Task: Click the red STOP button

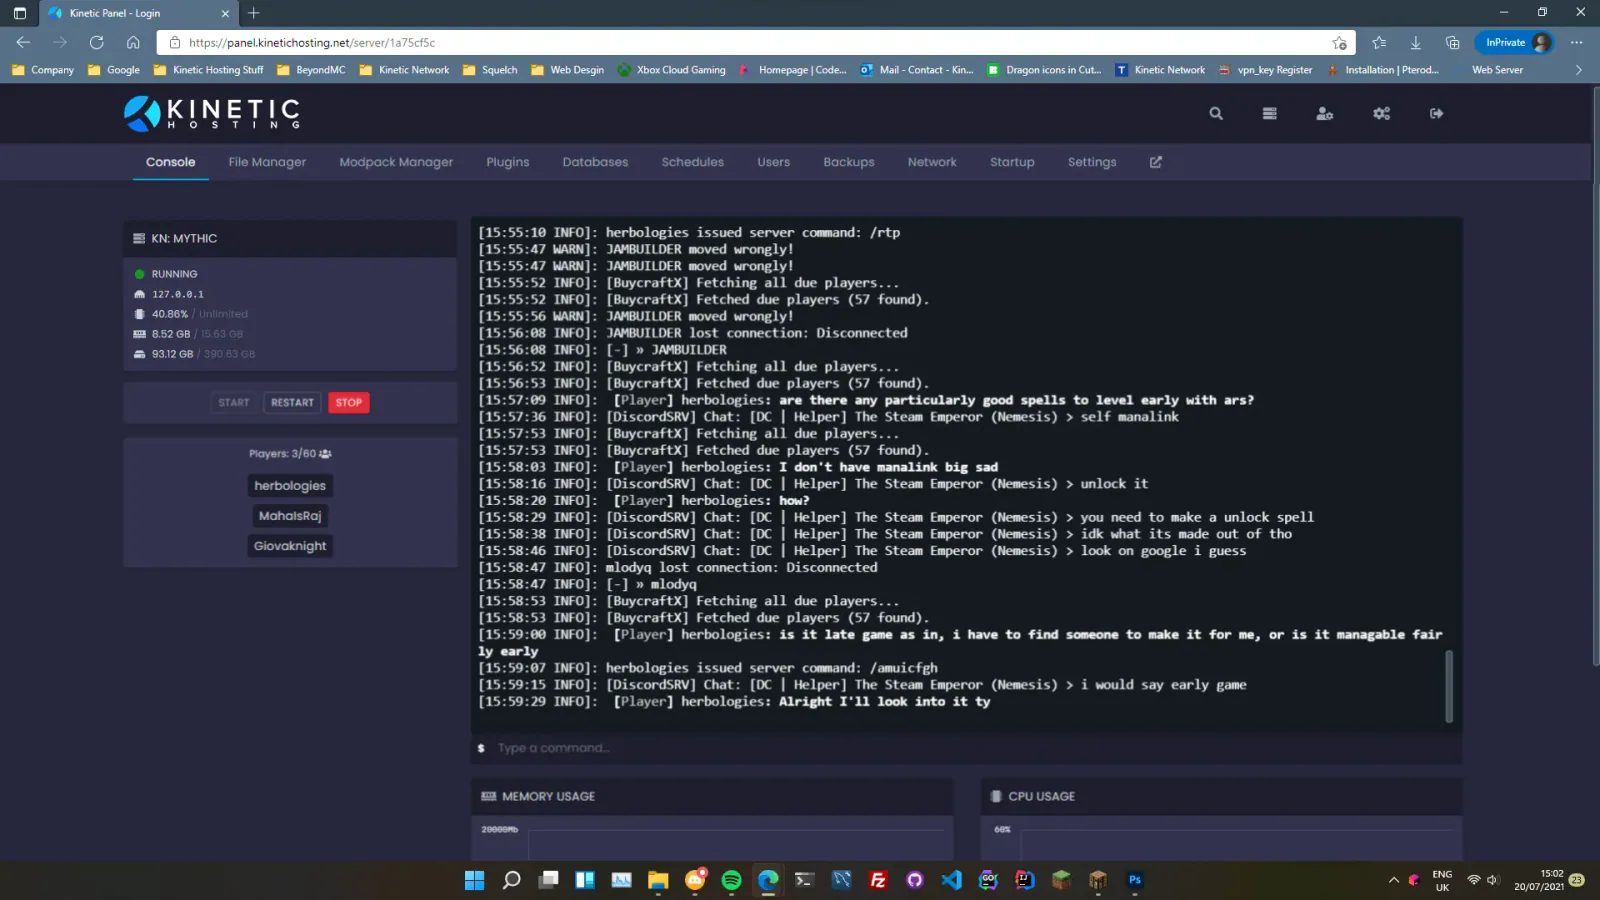Action: click(349, 403)
